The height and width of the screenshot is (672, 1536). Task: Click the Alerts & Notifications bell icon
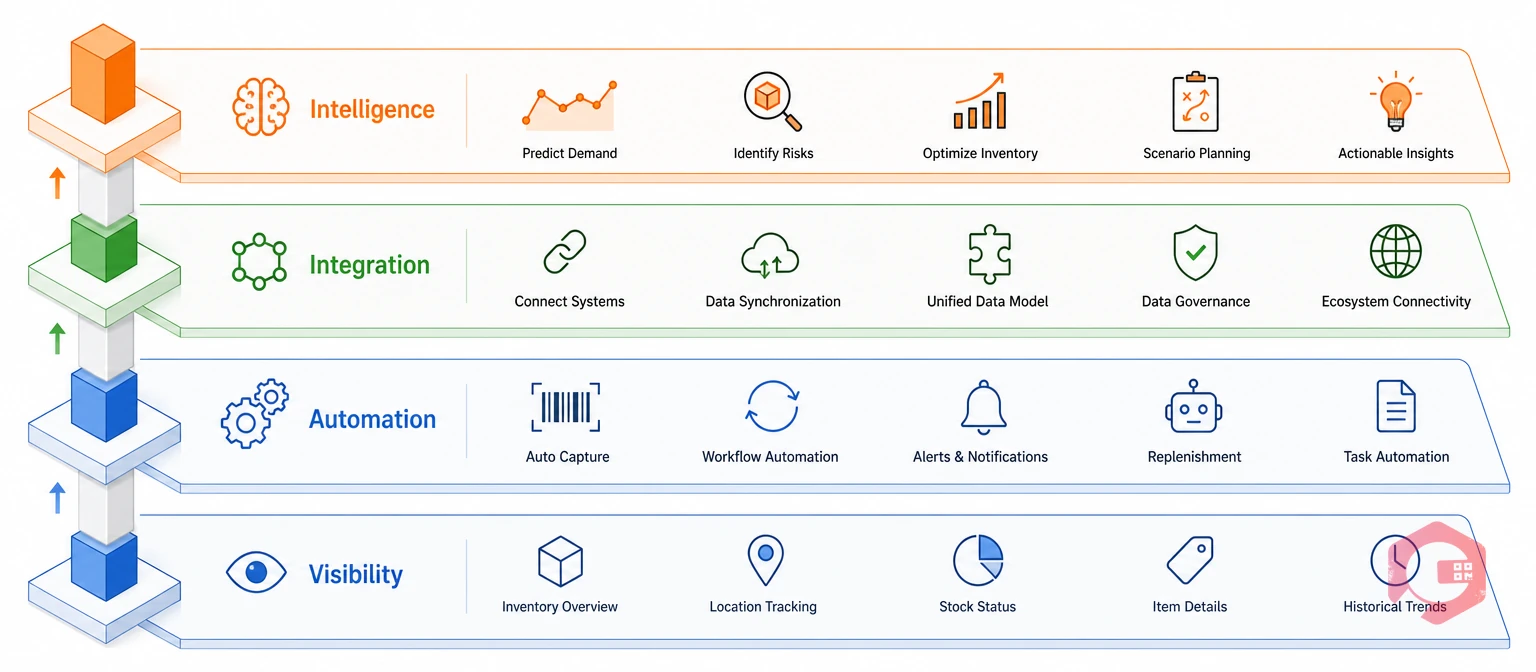click(983, 407)
